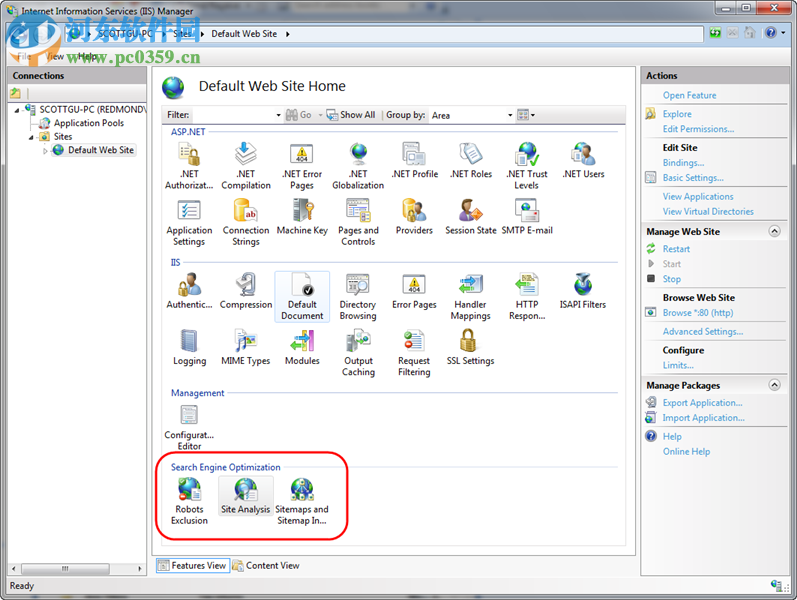Open the Help menu
This screenshot has height=600, width=797.
tap(88, 56)
